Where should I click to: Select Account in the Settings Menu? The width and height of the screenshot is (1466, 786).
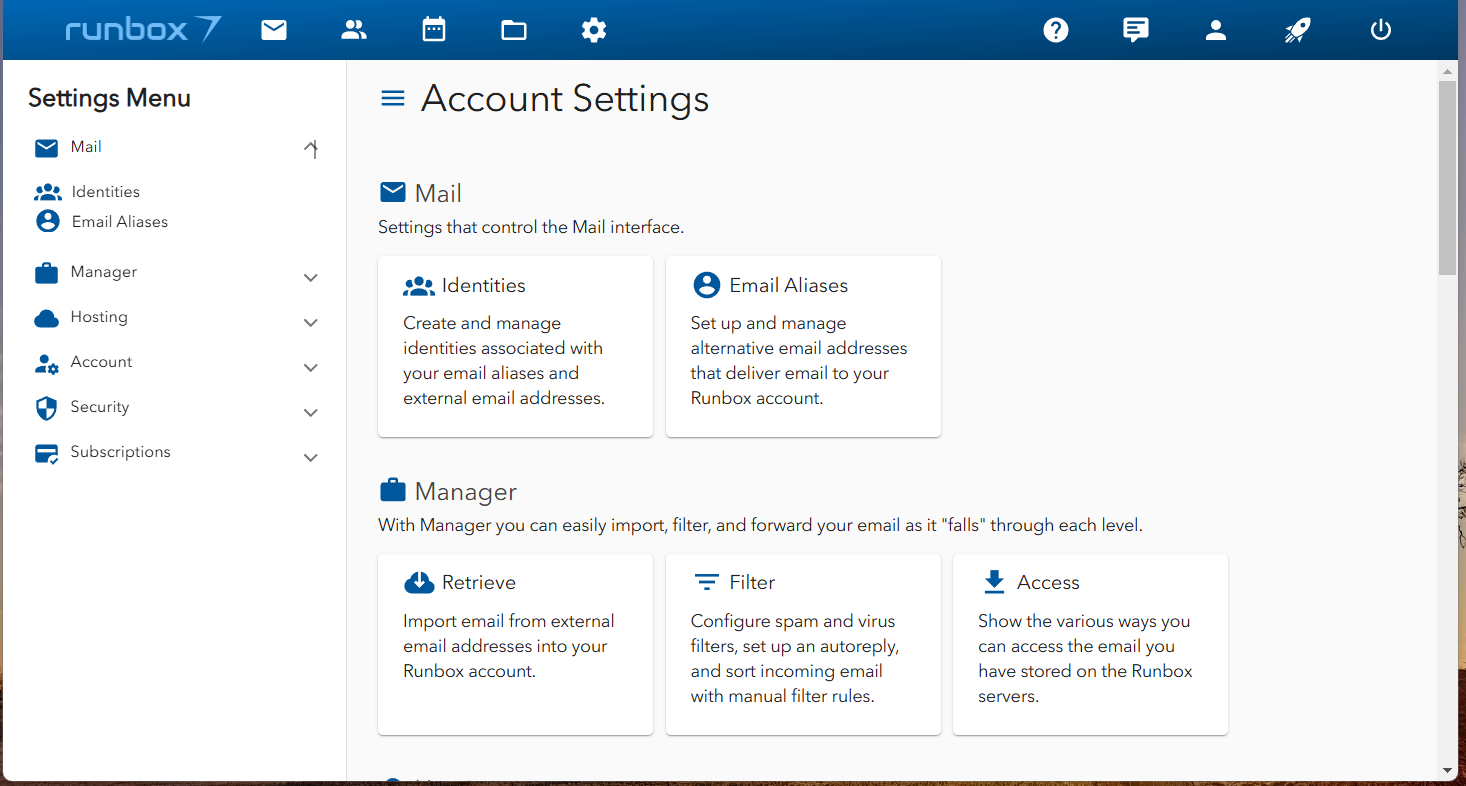[x=101, y=362]
